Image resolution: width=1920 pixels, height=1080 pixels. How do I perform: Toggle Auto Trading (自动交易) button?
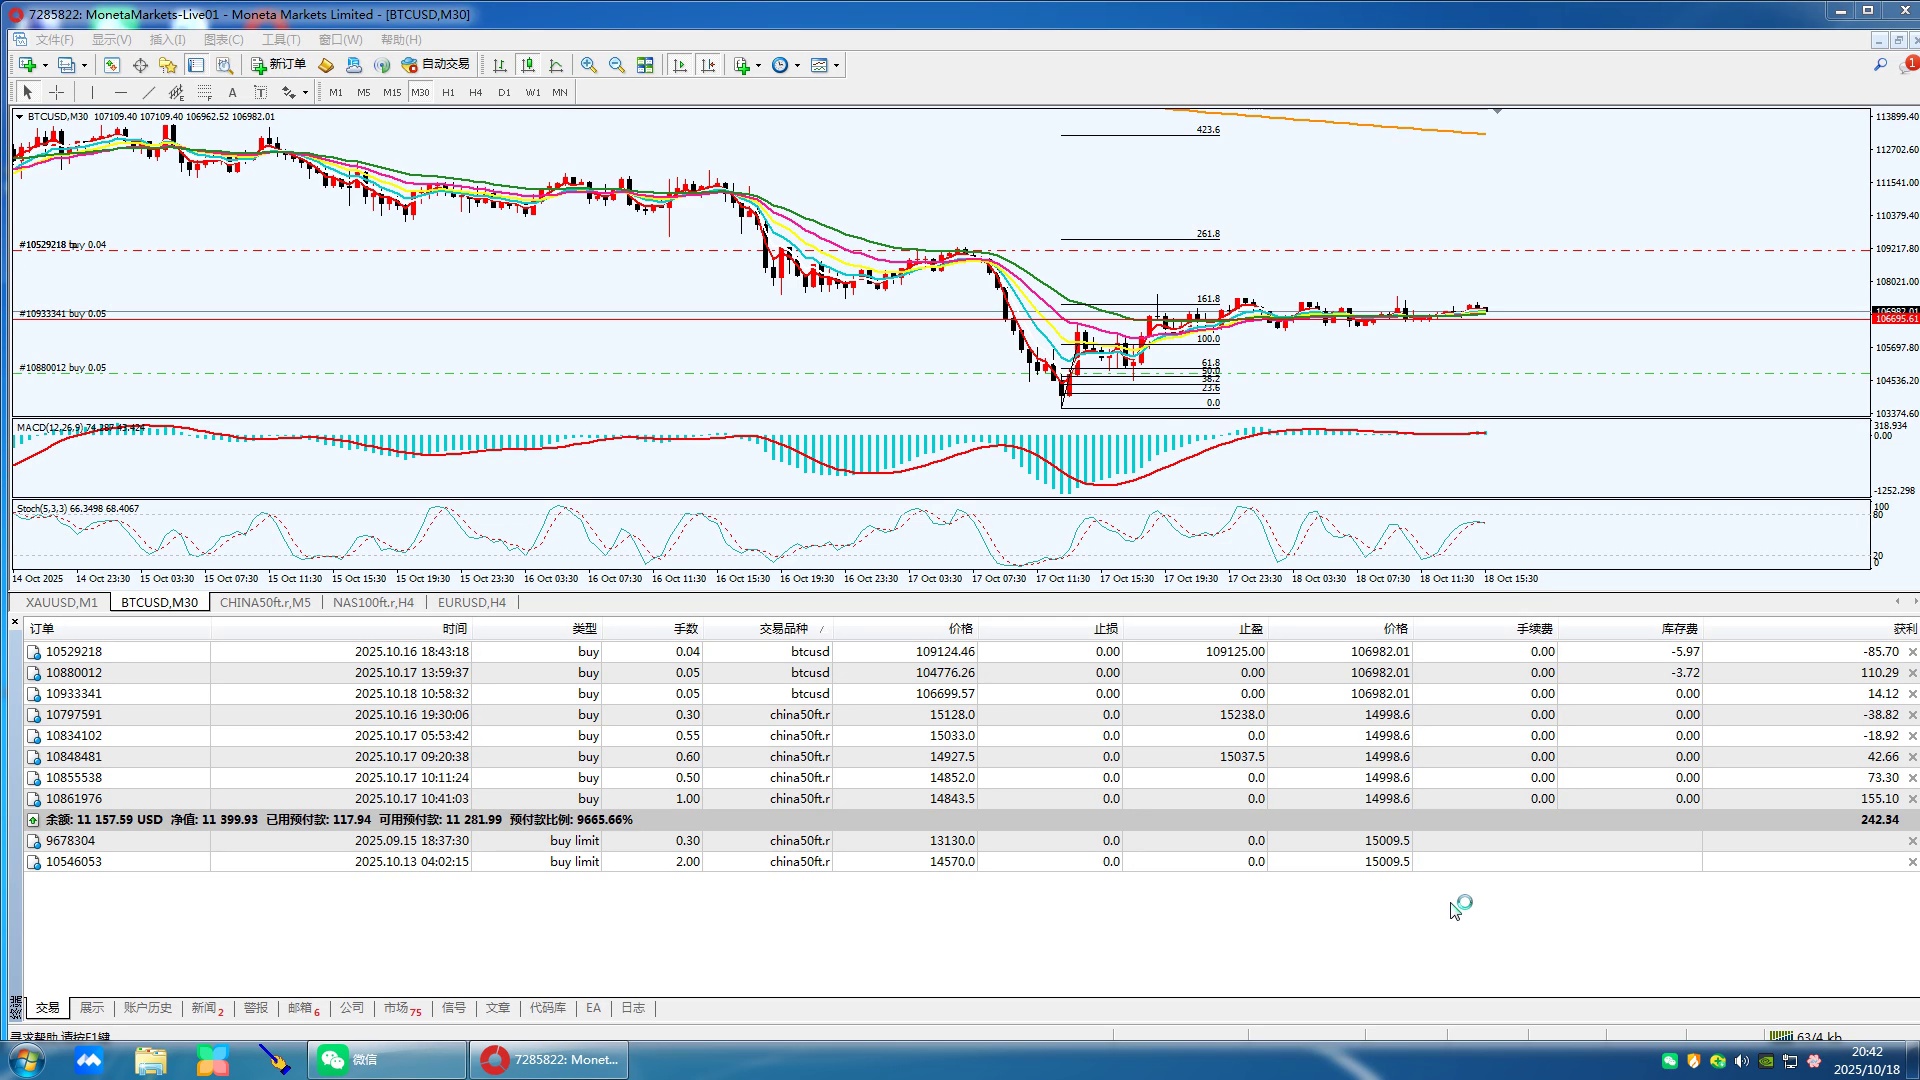click(x=435, y=65)
